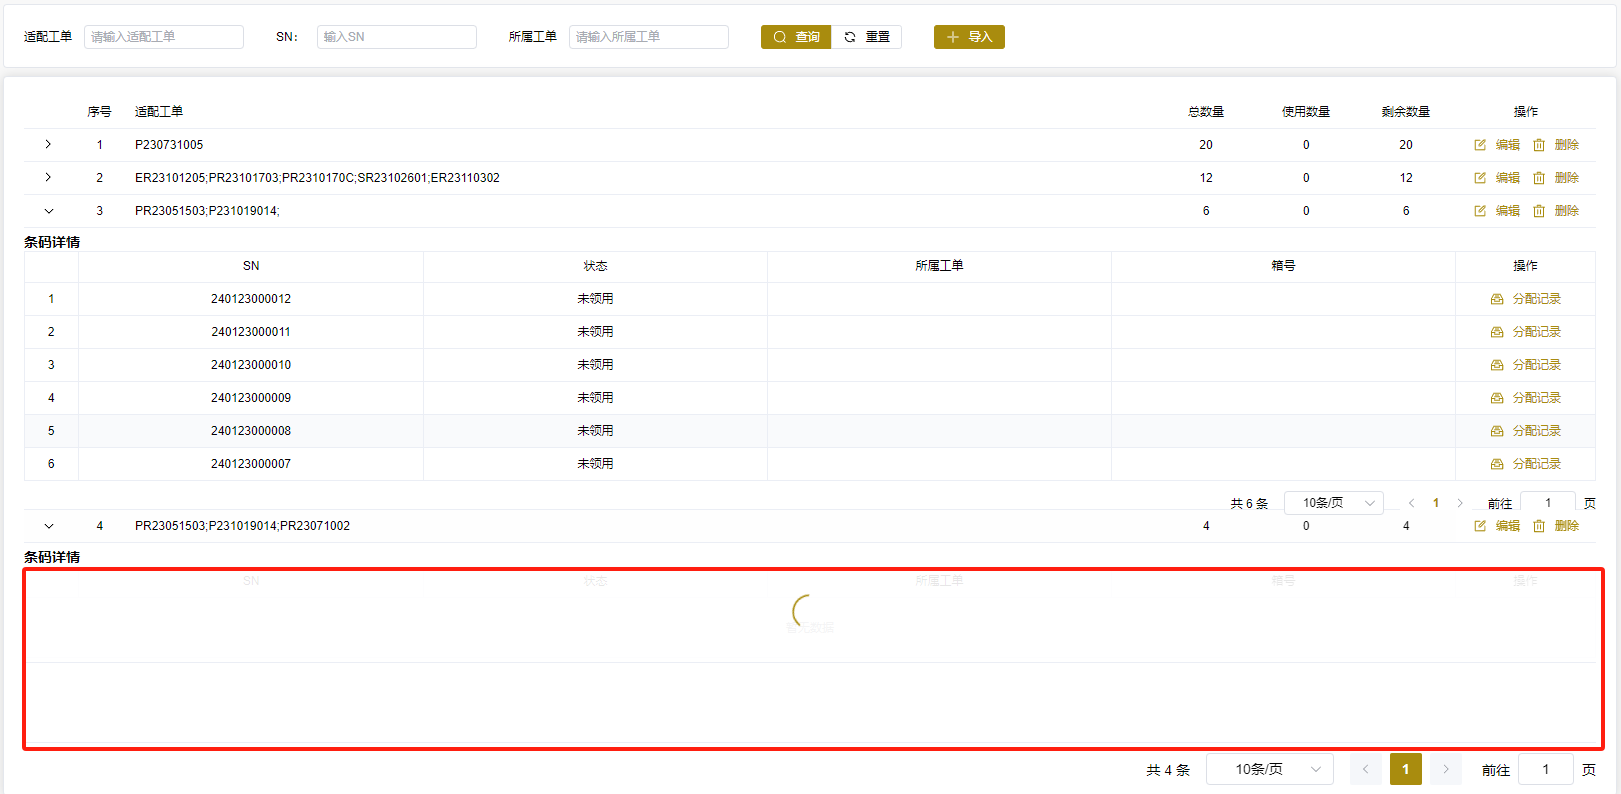
Task: Expand row 1 P230731005
Action: click(48, 145)
